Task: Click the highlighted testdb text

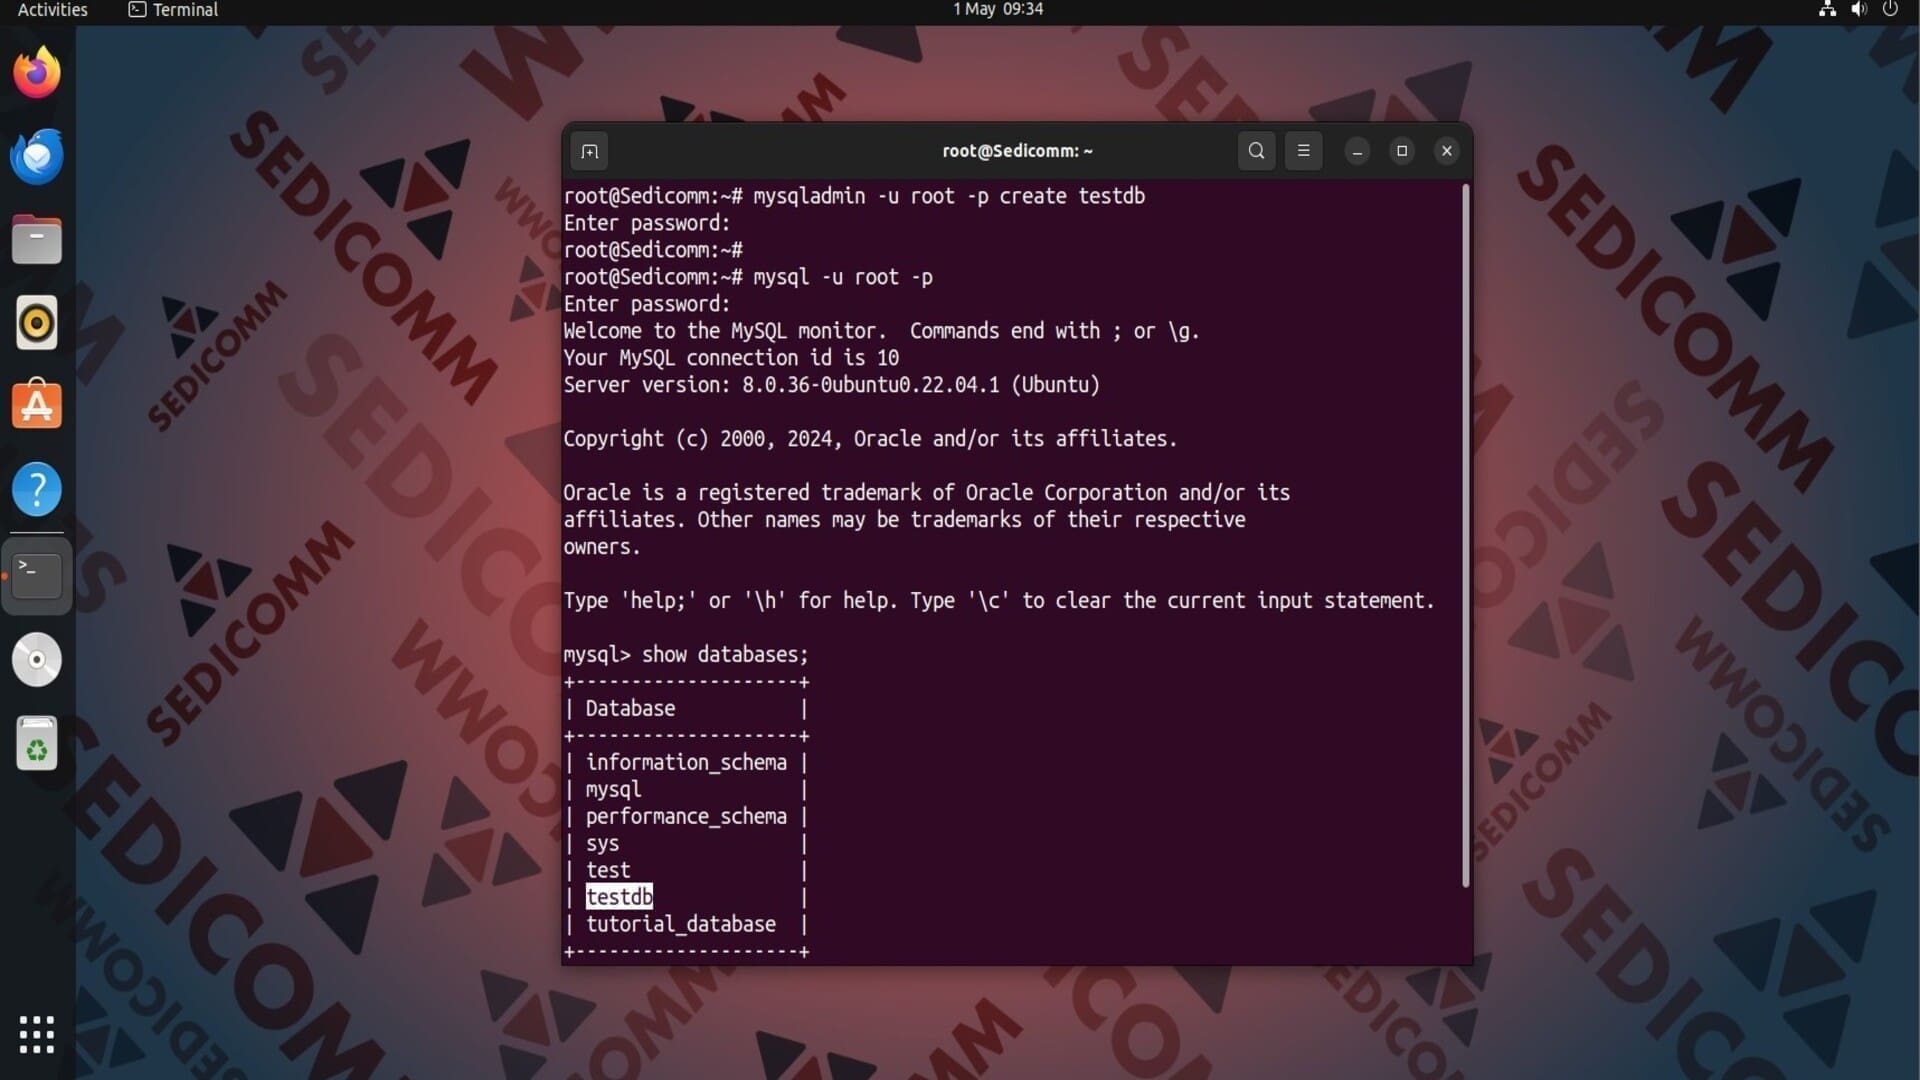Action: (x=619, y=897)
